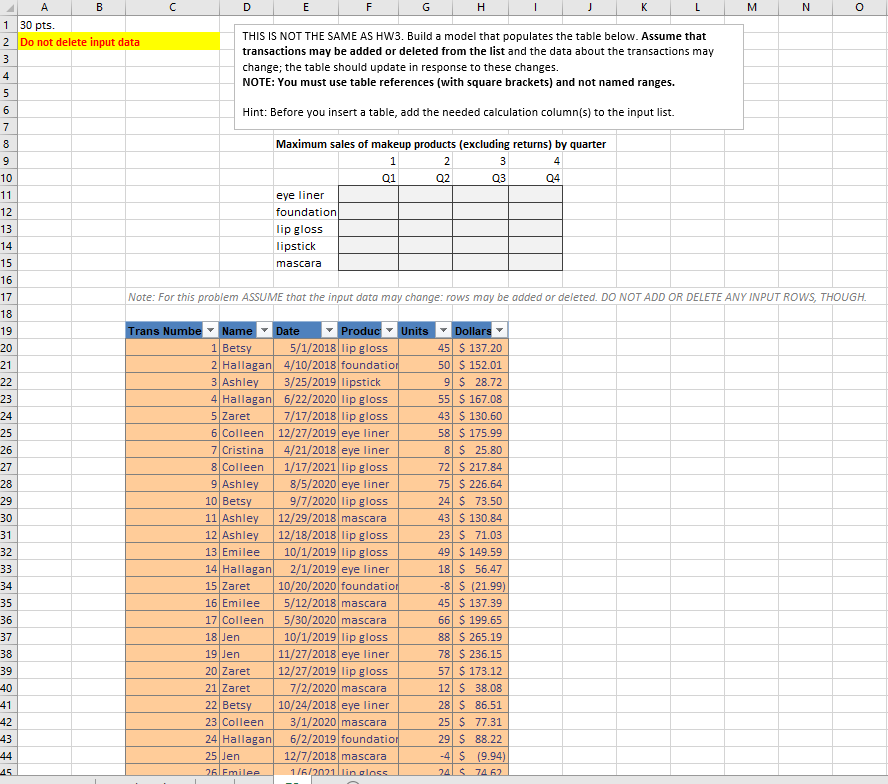Click the mascara Q1 result cell
Image resolution: width=888 pixels, height=784 pixels.
tap(369, 263)
